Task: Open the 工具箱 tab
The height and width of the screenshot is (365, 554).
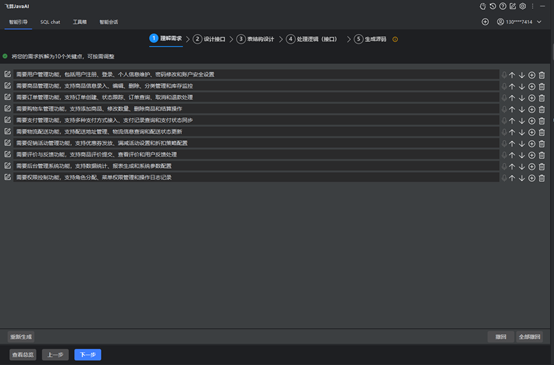Action: click(79, 22)
